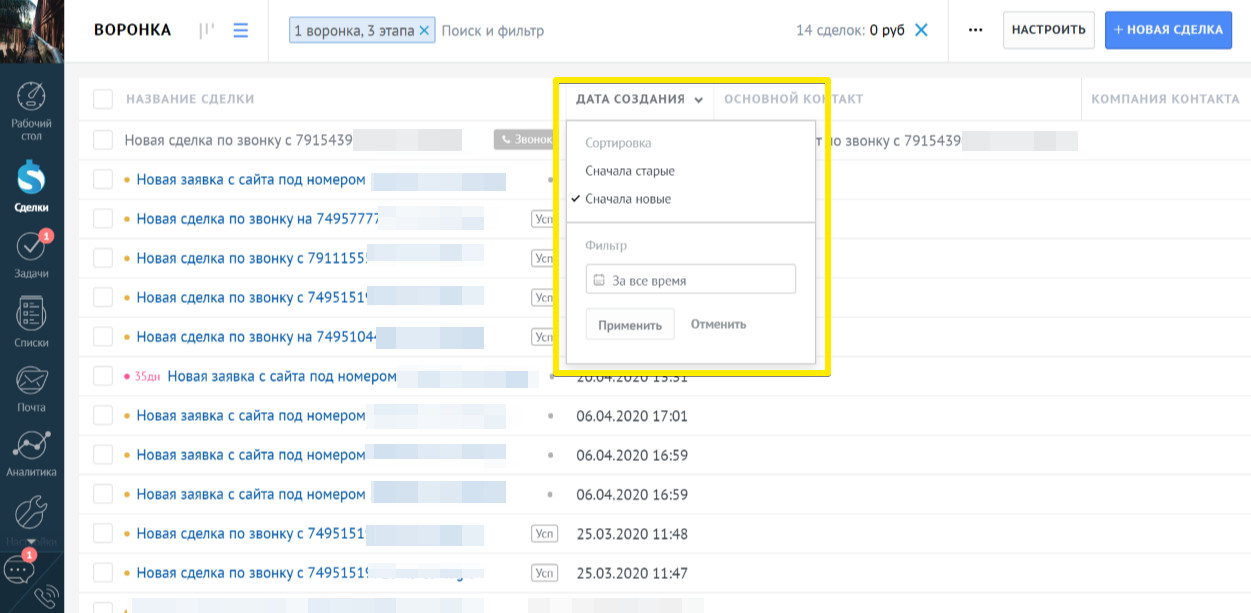Image resolution: width=1251 pixels, height=613 pixels.
Task: Open the chat icon with notification badge
Action: click(19, 569)
